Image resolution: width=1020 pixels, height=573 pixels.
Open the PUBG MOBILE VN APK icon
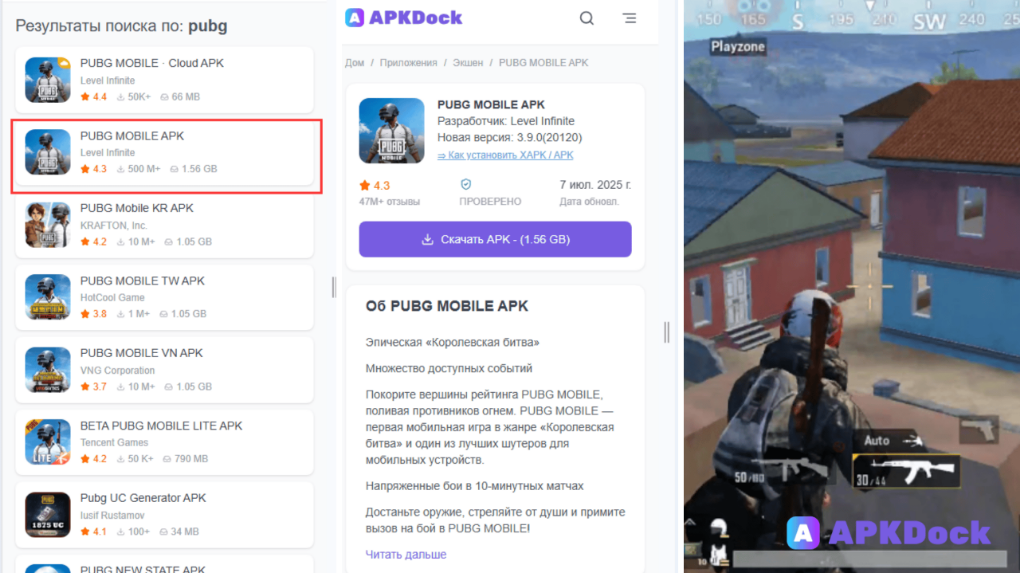(x=47, y=369)
